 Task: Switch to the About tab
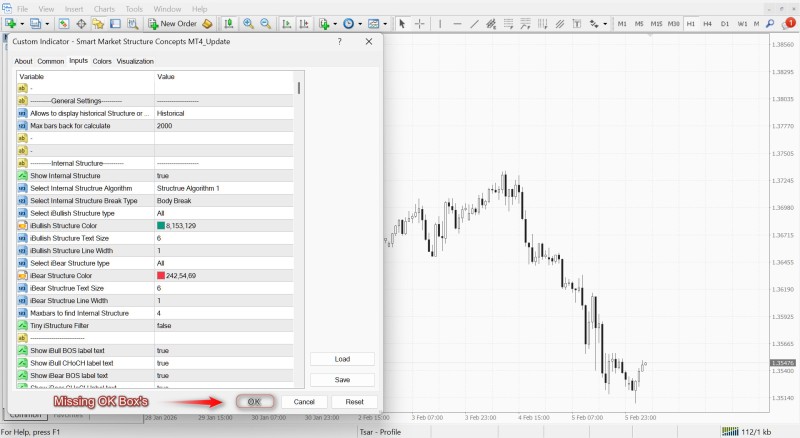[x=23, y=61]
